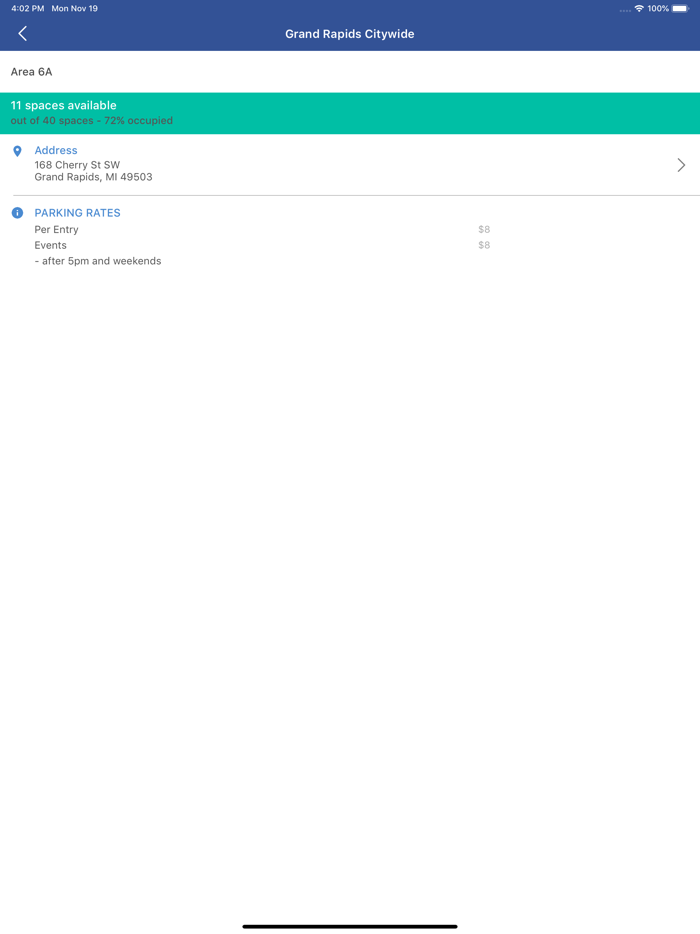Check the Wi-Fi status icon

pos(639,8)
